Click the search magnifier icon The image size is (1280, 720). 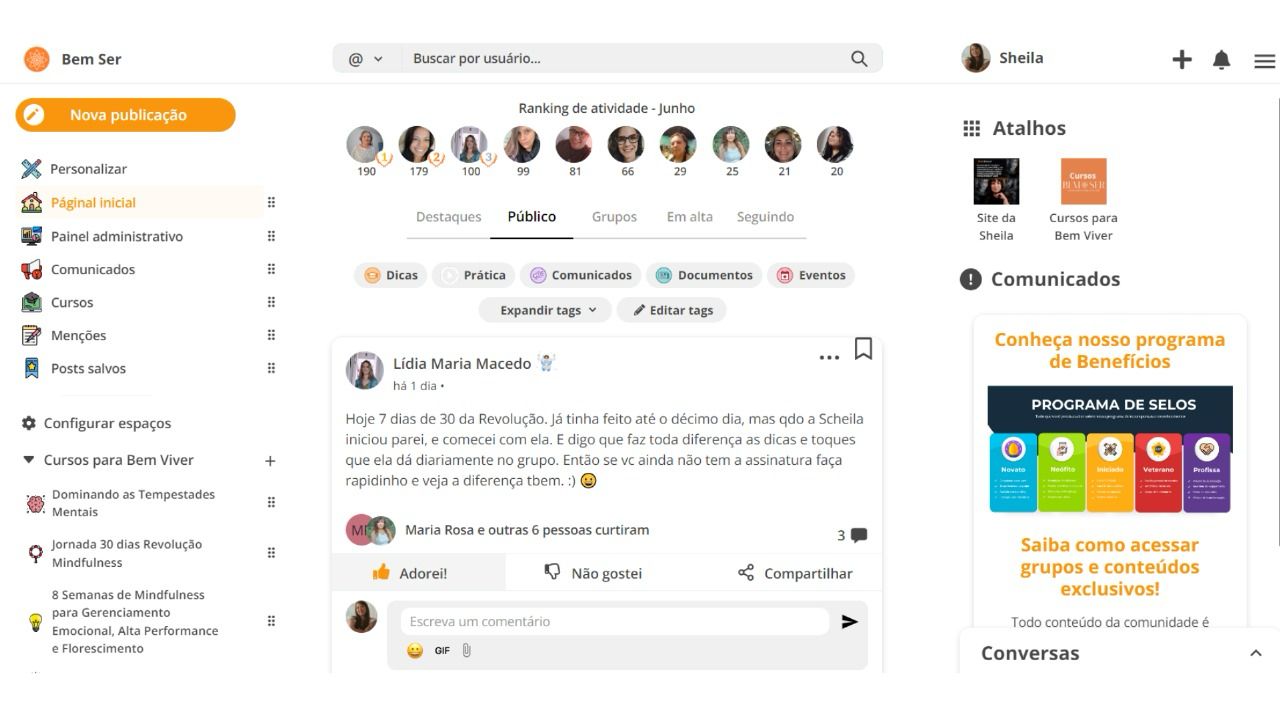pyautogui.click(x=859, y=59)
